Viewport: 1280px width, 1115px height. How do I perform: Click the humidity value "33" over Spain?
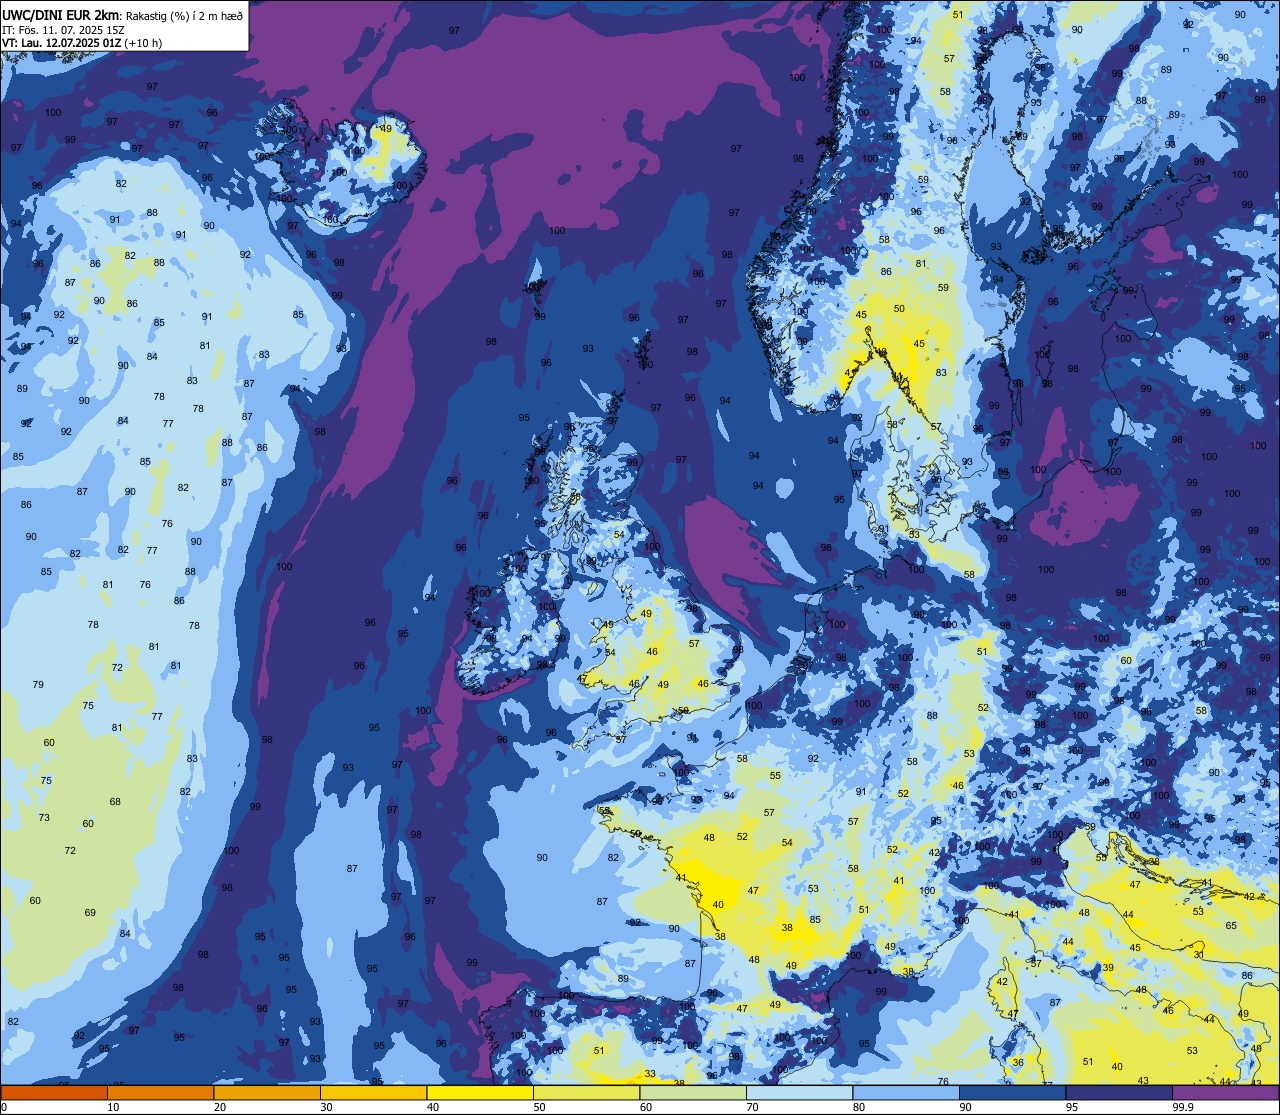(x=650, y=1074)
